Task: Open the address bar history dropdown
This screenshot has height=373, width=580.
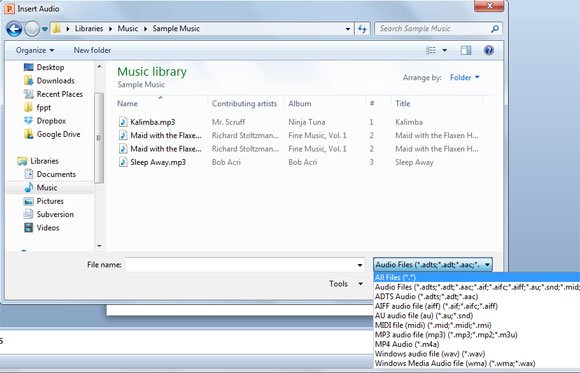Action: tap(348, 29)
